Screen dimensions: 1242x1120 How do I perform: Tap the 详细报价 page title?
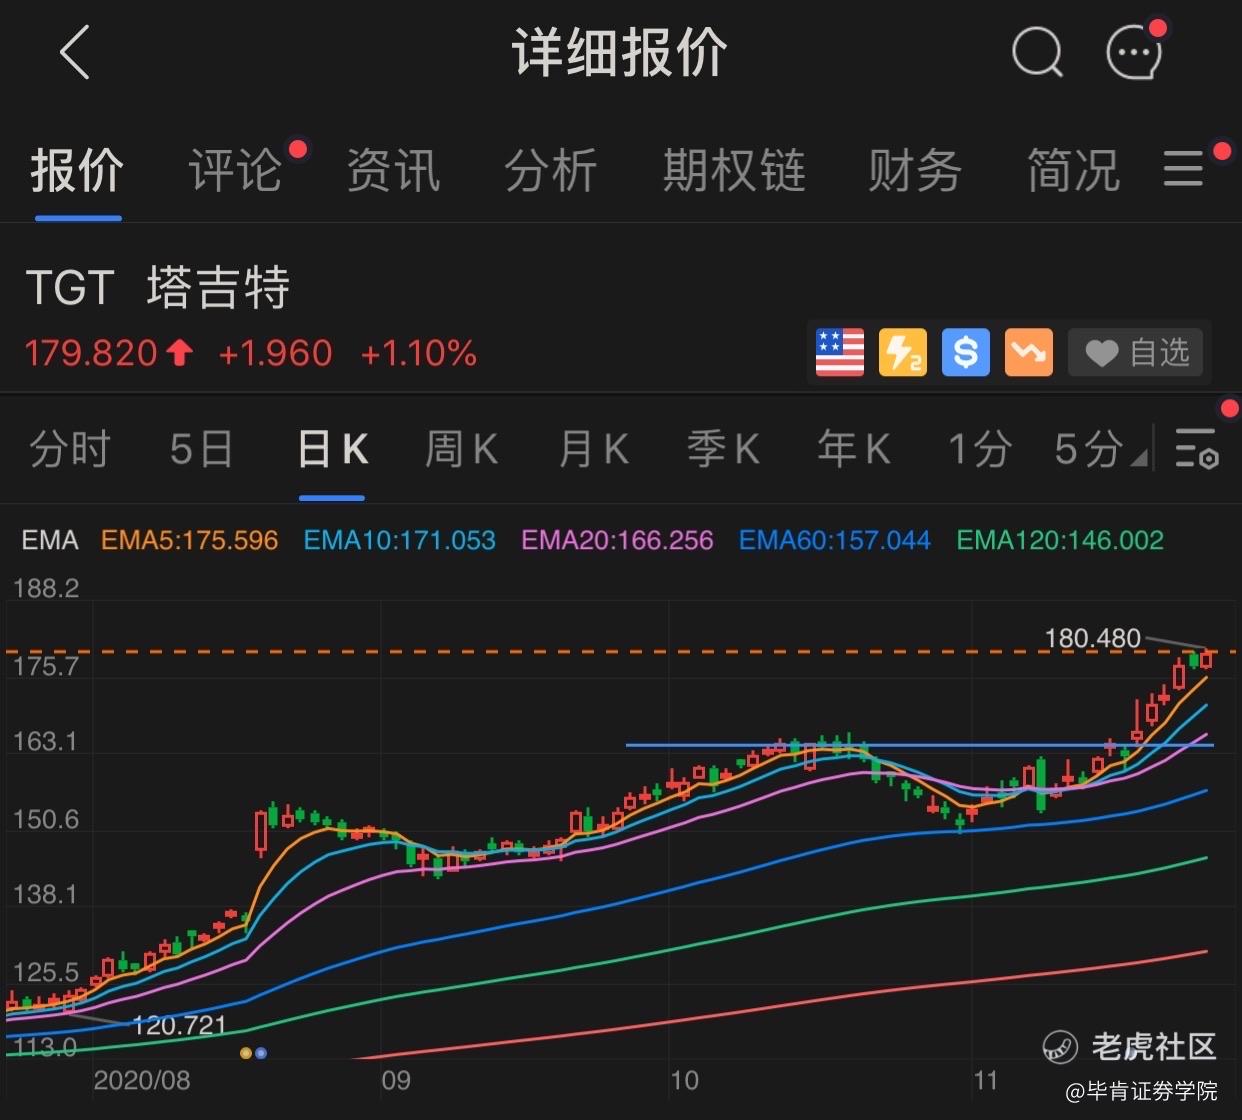coord(620,51)
